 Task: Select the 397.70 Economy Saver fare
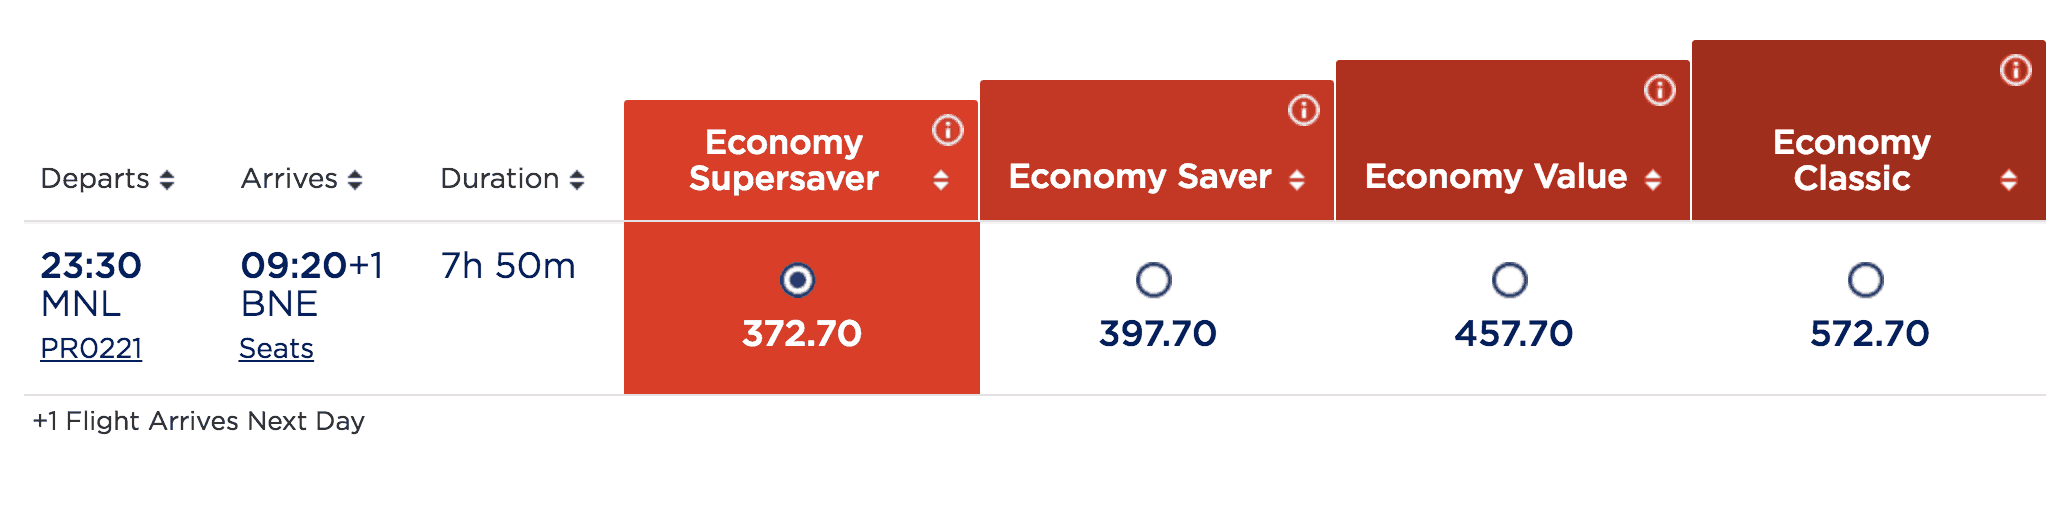(x=1153, y=280)
